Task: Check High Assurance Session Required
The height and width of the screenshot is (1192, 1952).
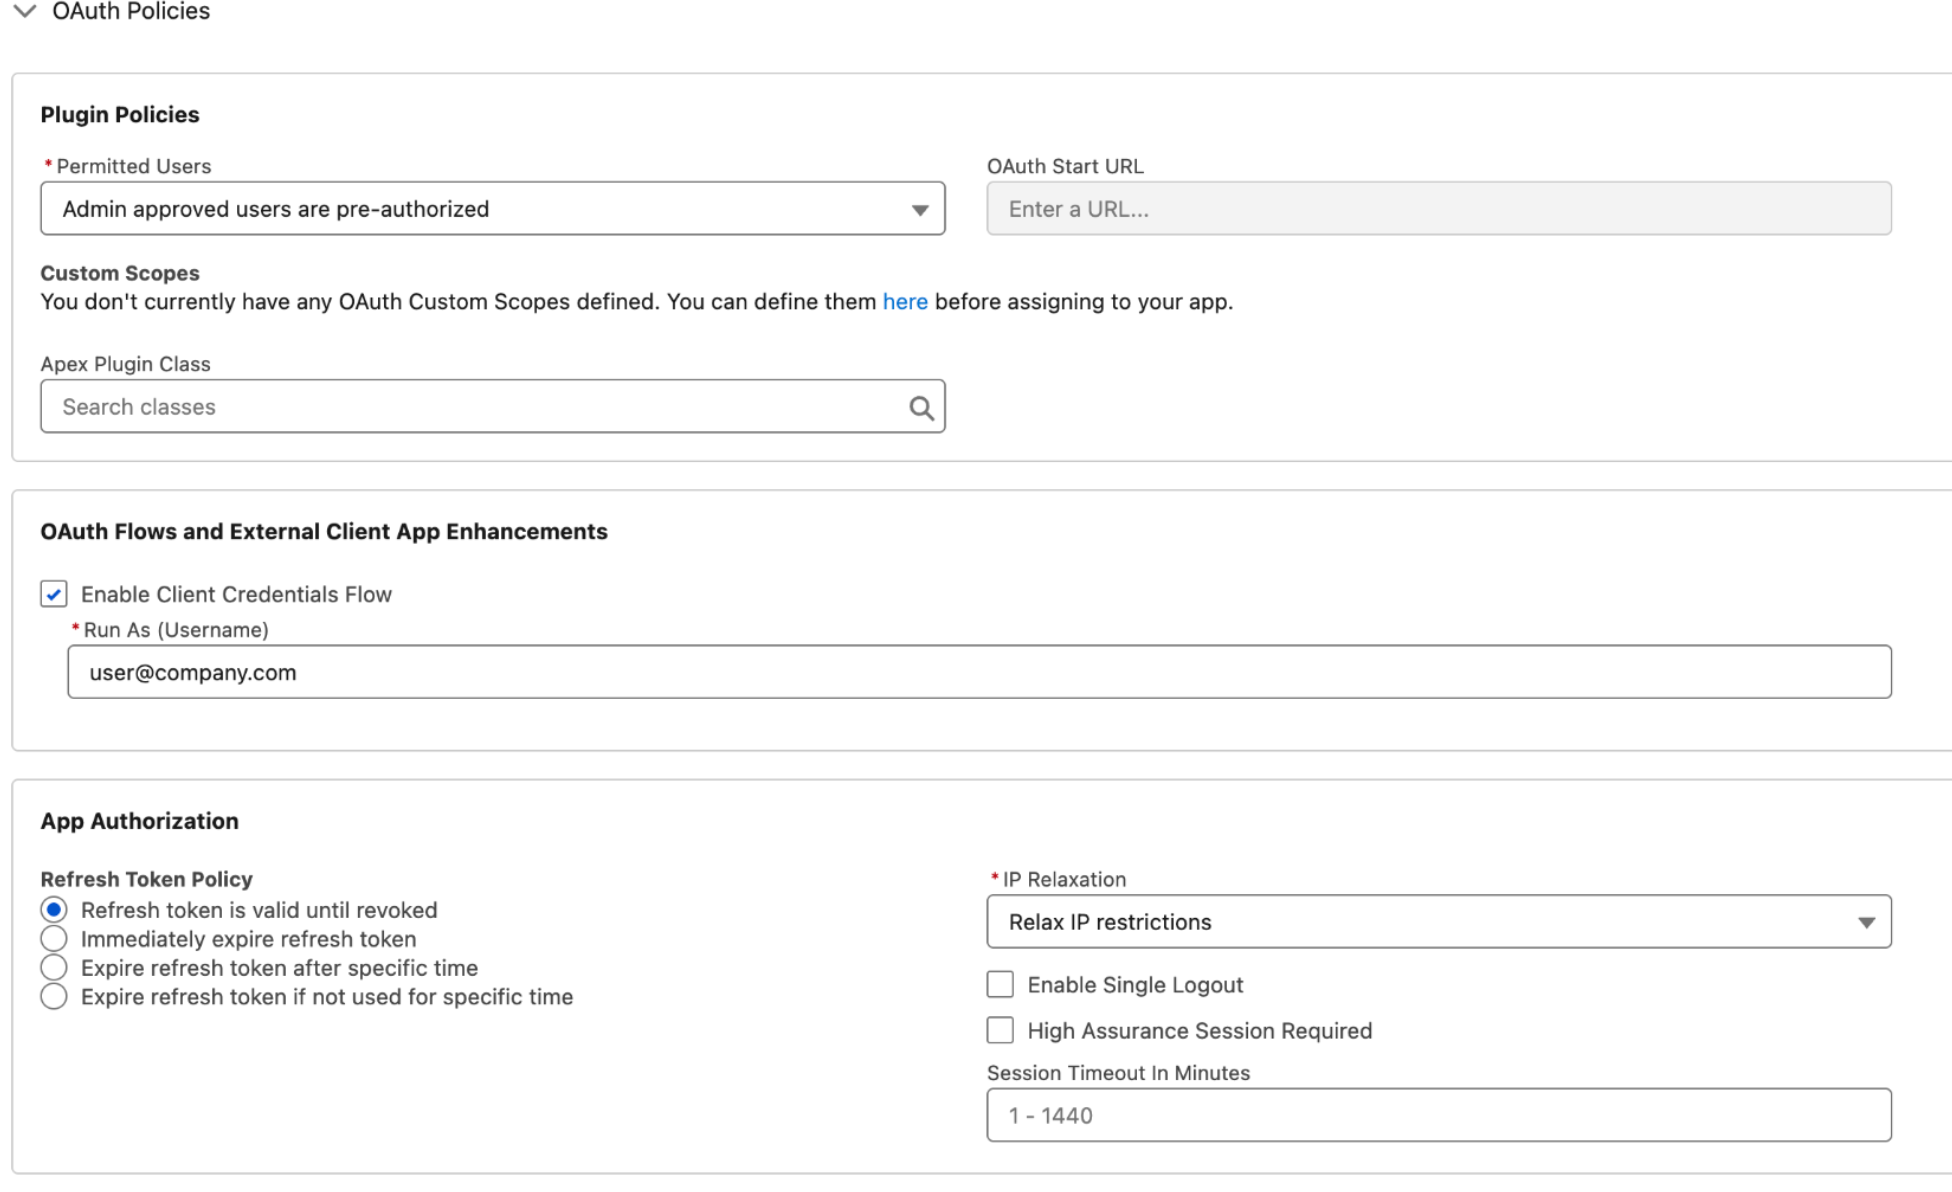Action: click(999, 1030)
